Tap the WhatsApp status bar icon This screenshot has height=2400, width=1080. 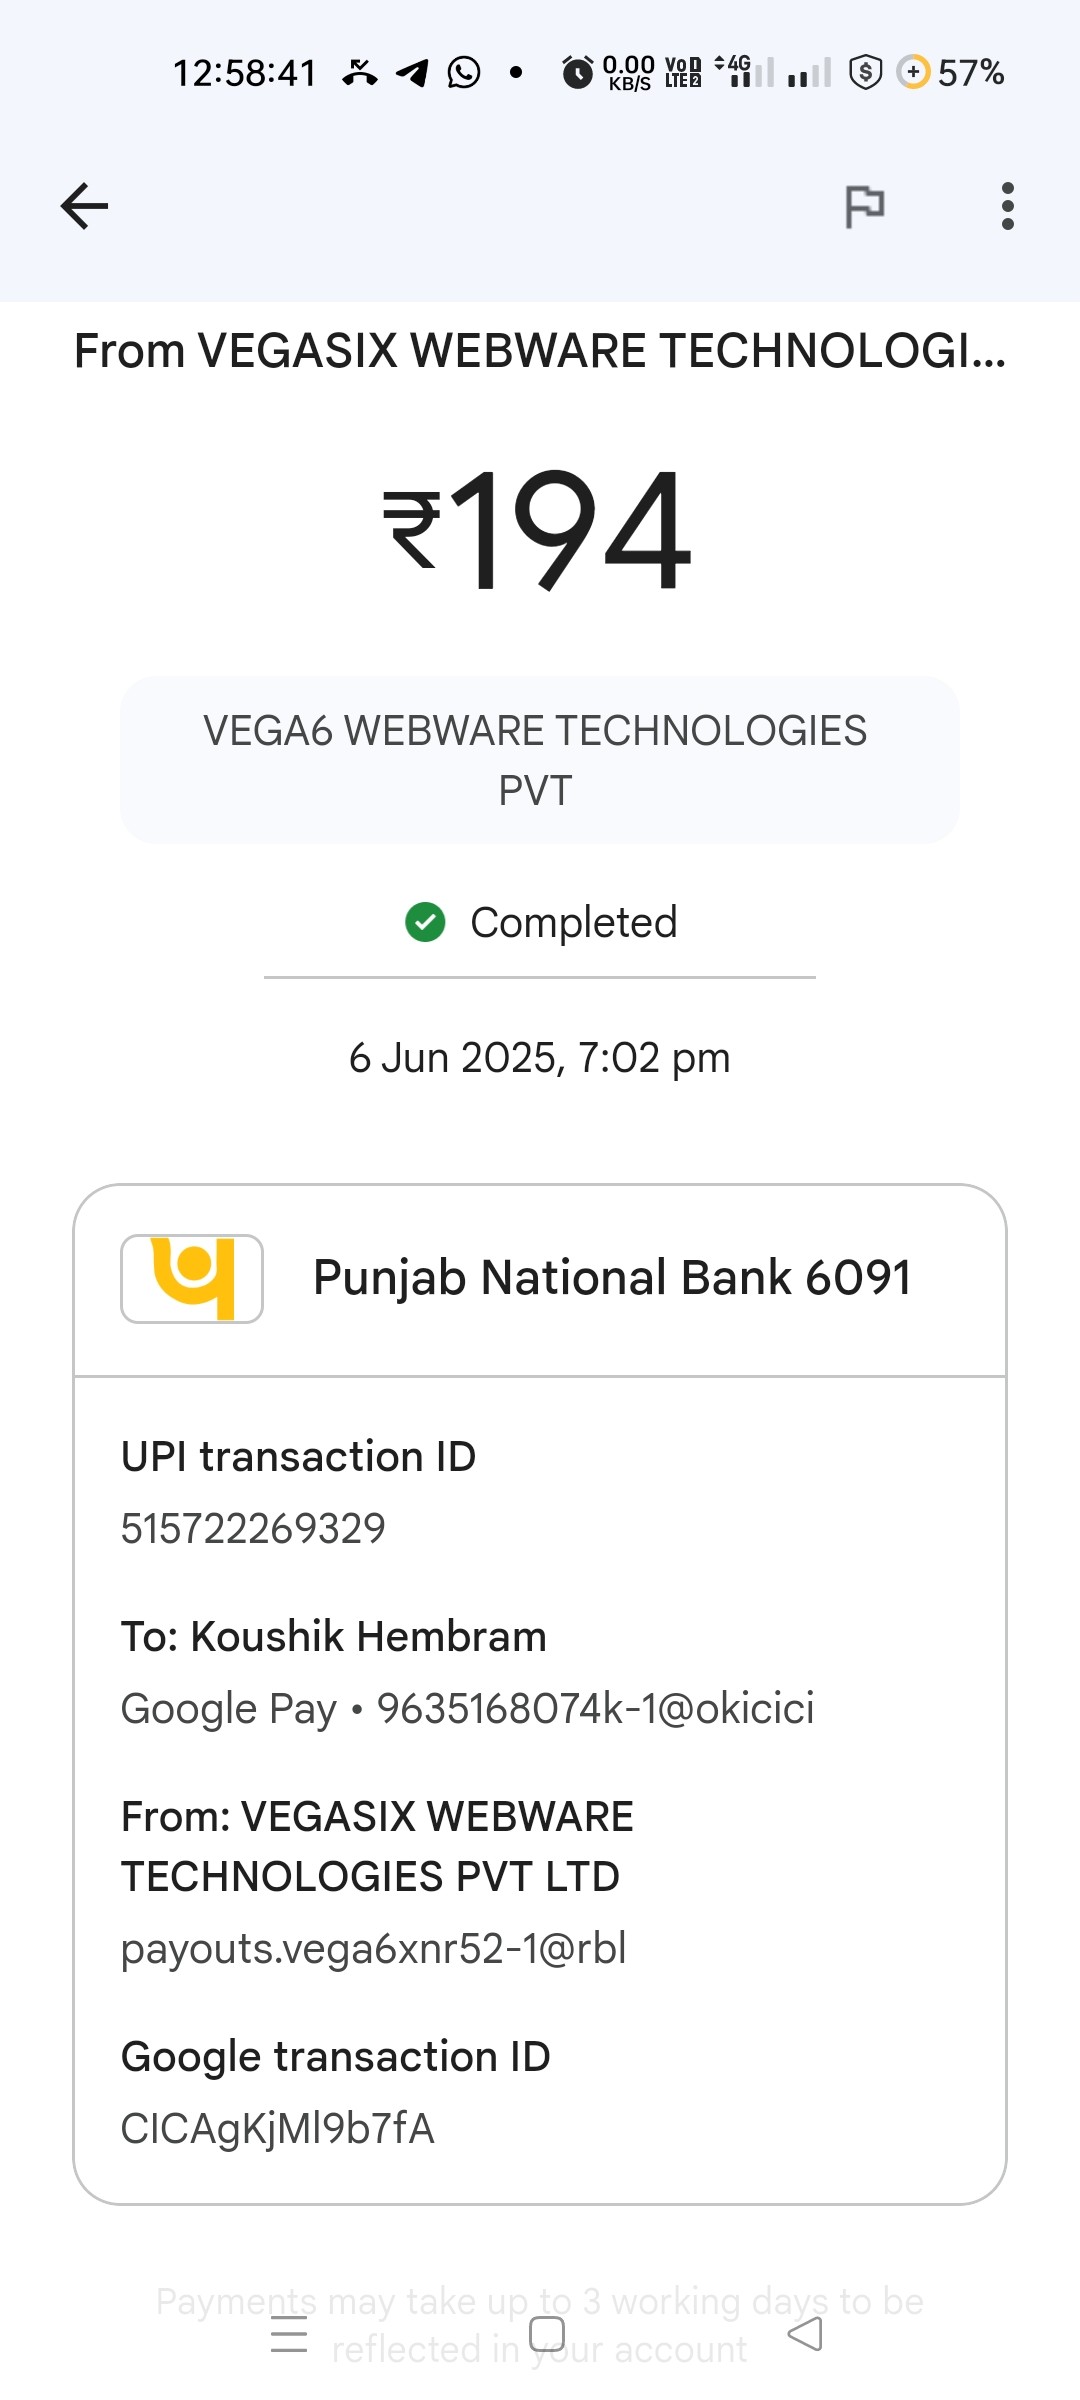click(464, 72)
